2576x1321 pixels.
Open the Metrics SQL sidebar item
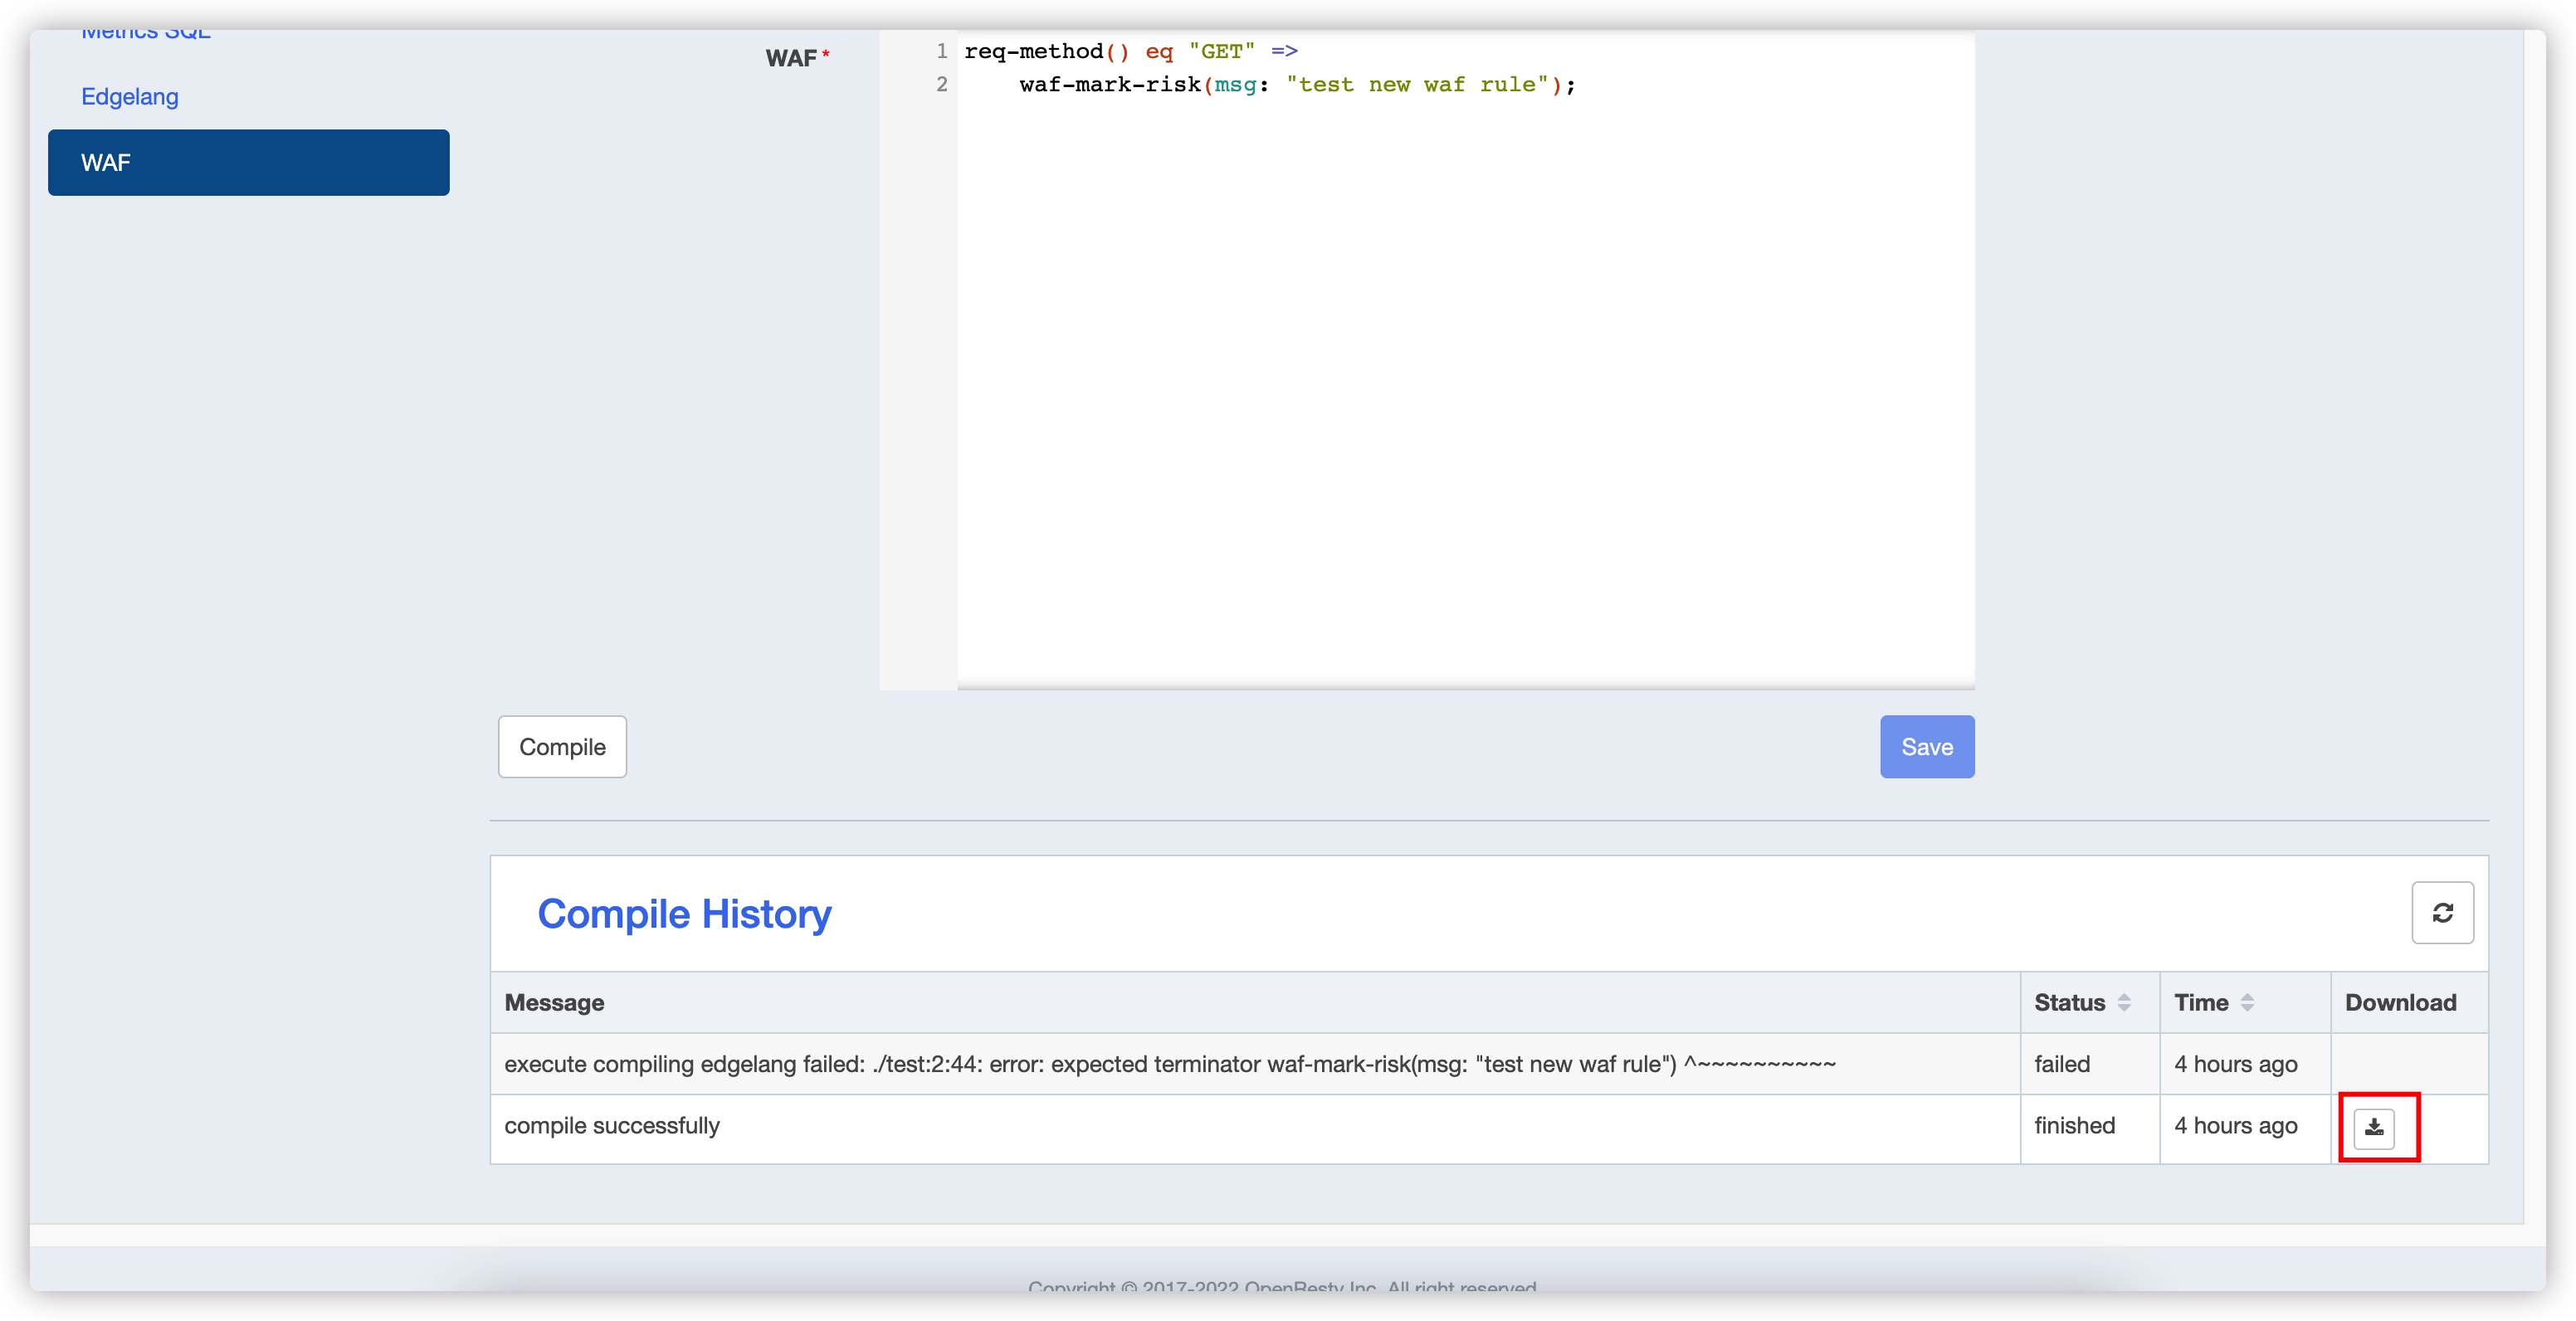146,34
